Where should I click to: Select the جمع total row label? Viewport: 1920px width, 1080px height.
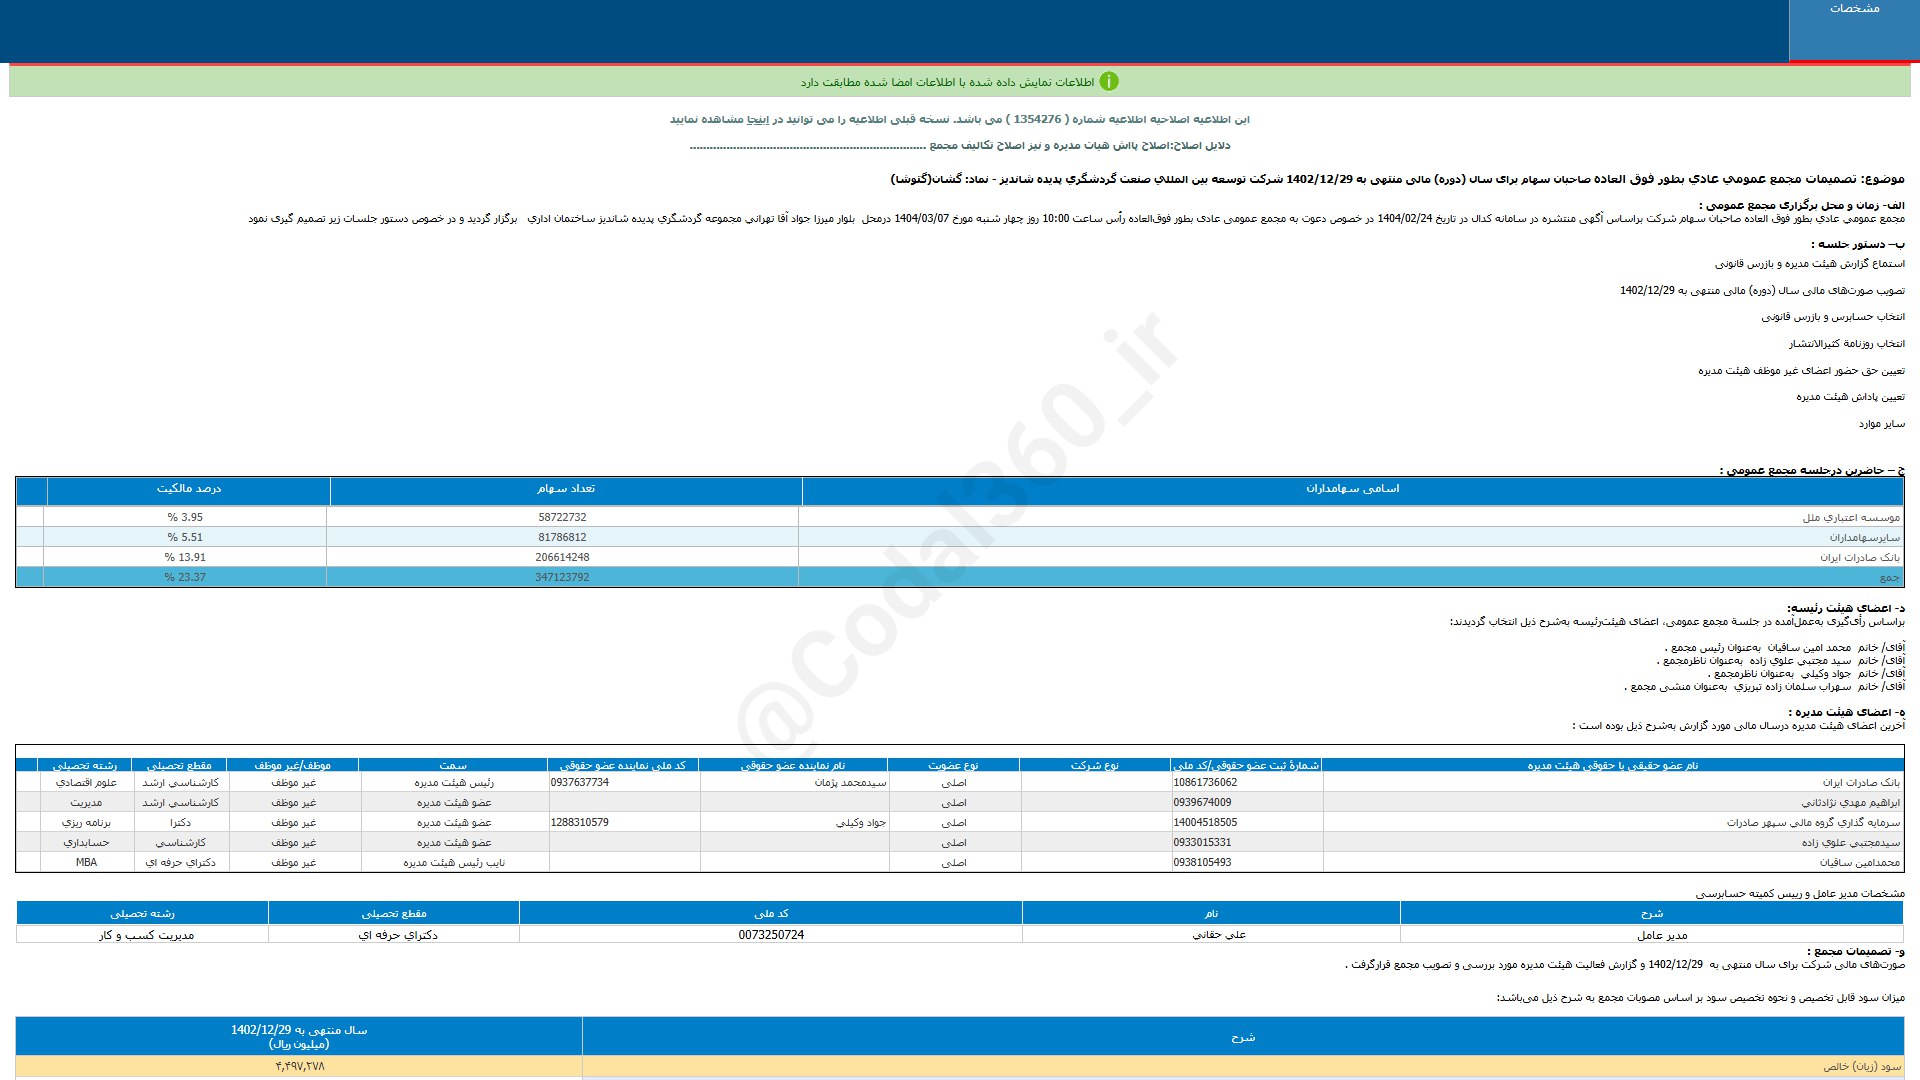[1889, 578]
